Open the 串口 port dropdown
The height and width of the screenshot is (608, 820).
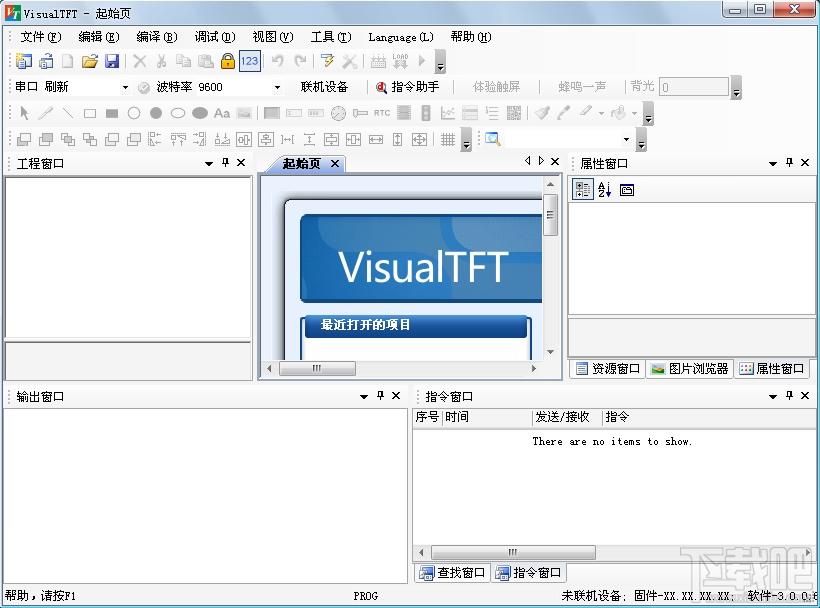point(125,87)
